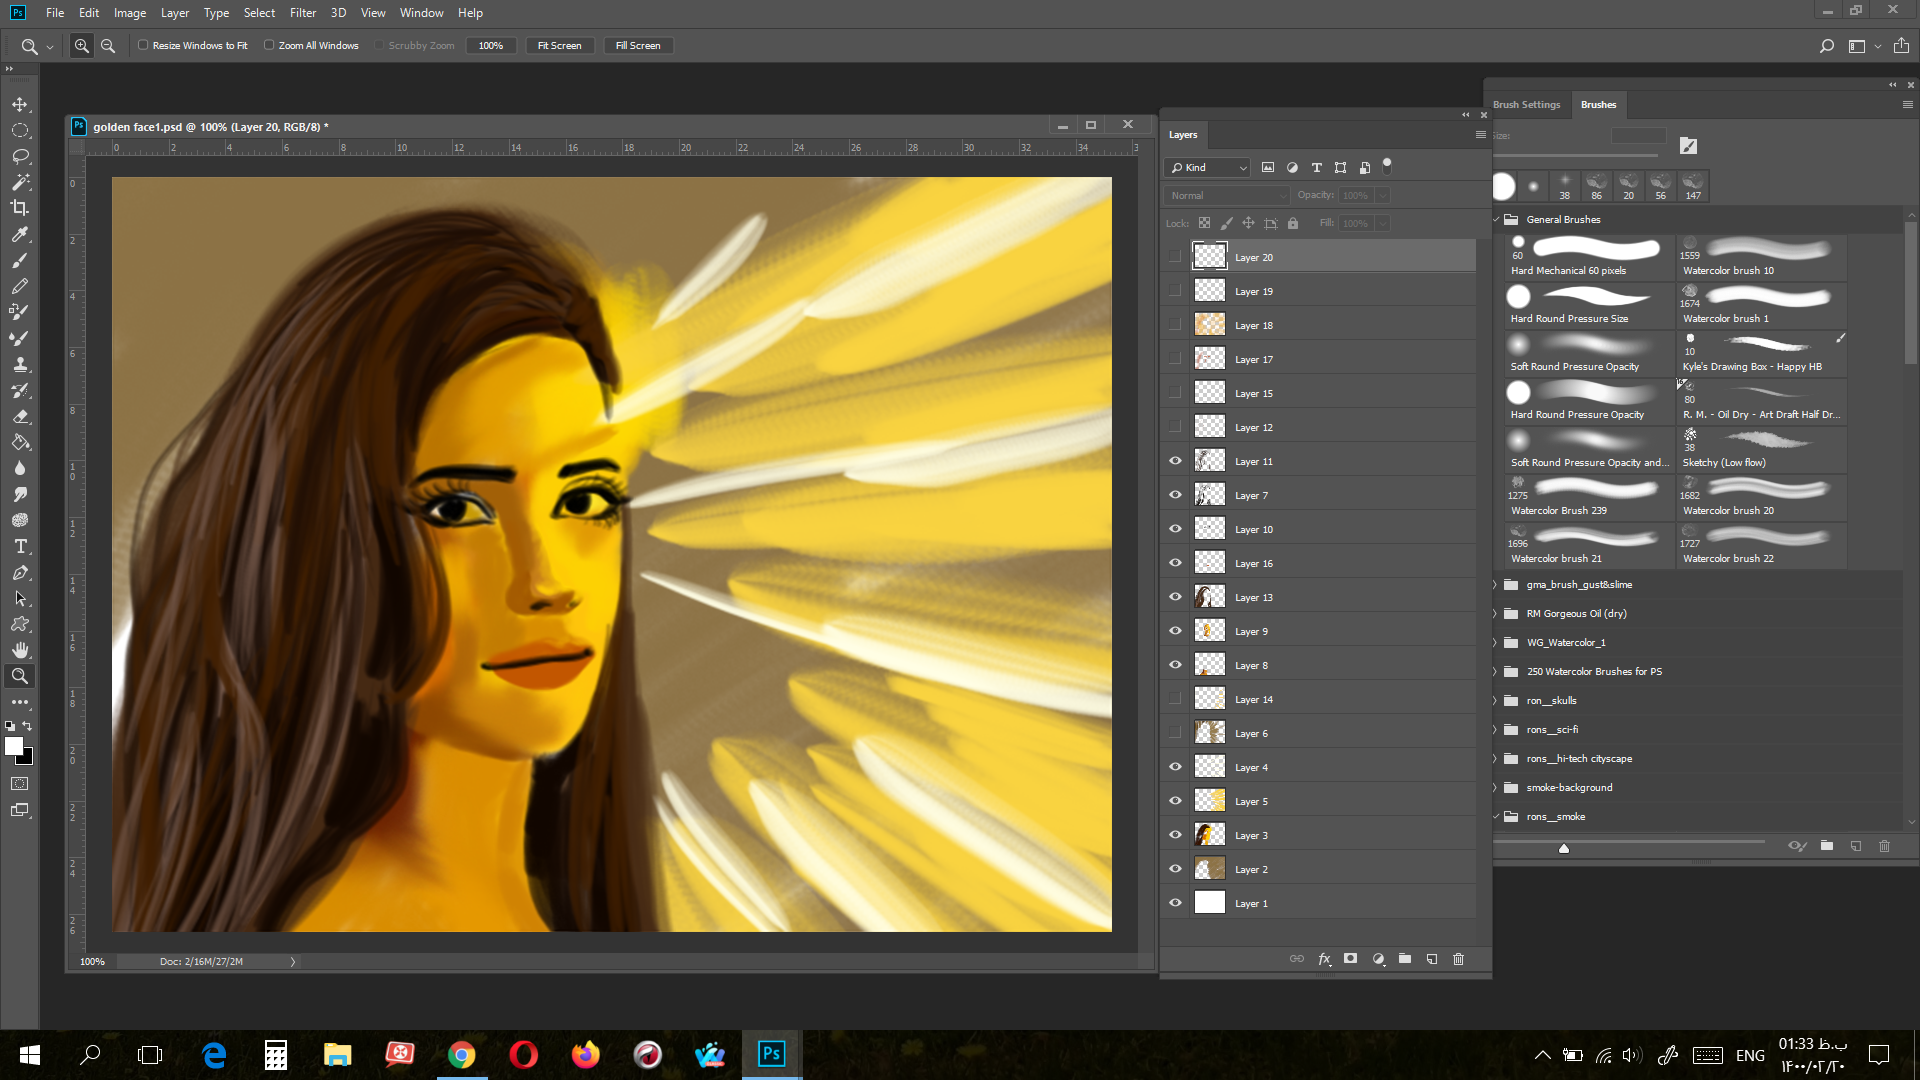Select the Elliptical Marquee tool
This screenshot has height=1080, width=1920.
pos(20,131)
